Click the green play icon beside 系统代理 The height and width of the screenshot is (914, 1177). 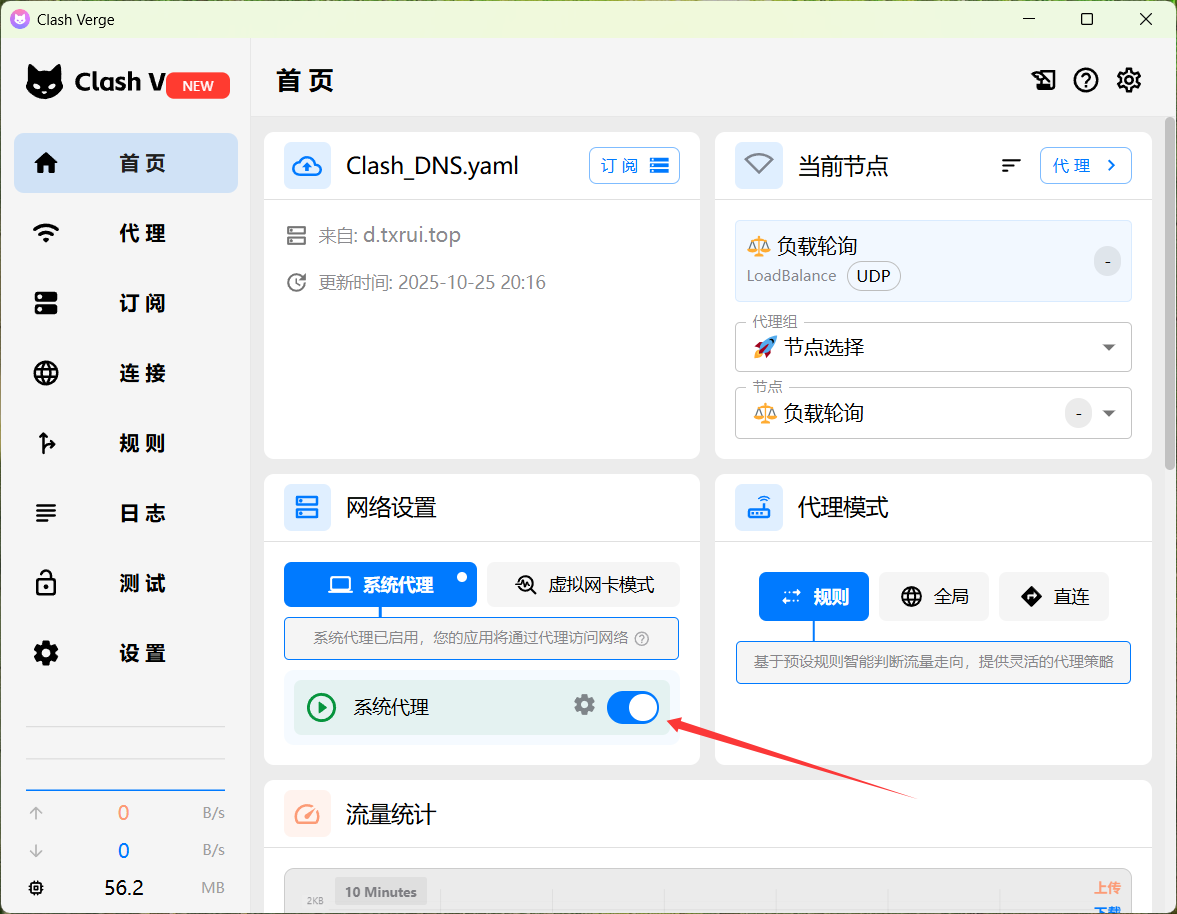point(321,708)
